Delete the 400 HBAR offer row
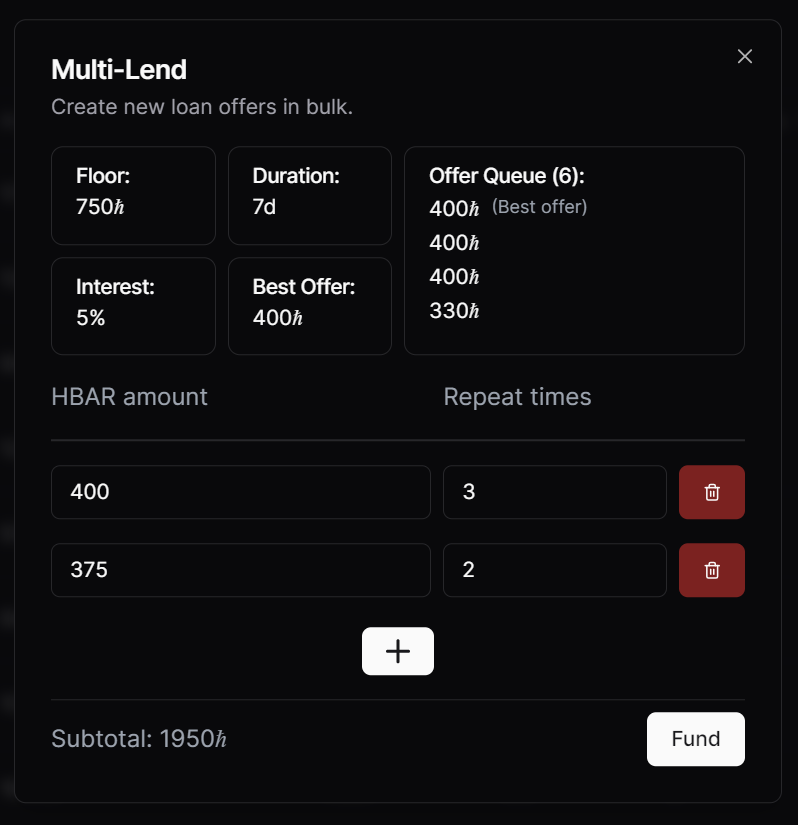The width and height of the screenshot is (798, 825). 711,492
